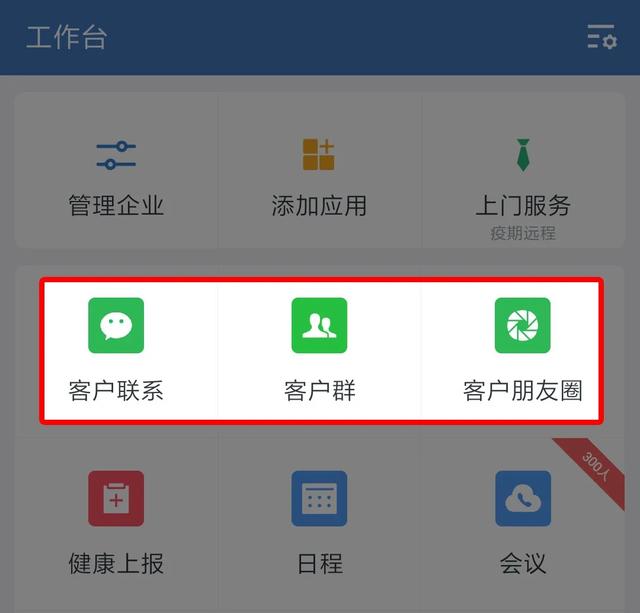This screenshot has width=640, height=613.
Task: Select the 添加应用 label
Action: (319, 205)
